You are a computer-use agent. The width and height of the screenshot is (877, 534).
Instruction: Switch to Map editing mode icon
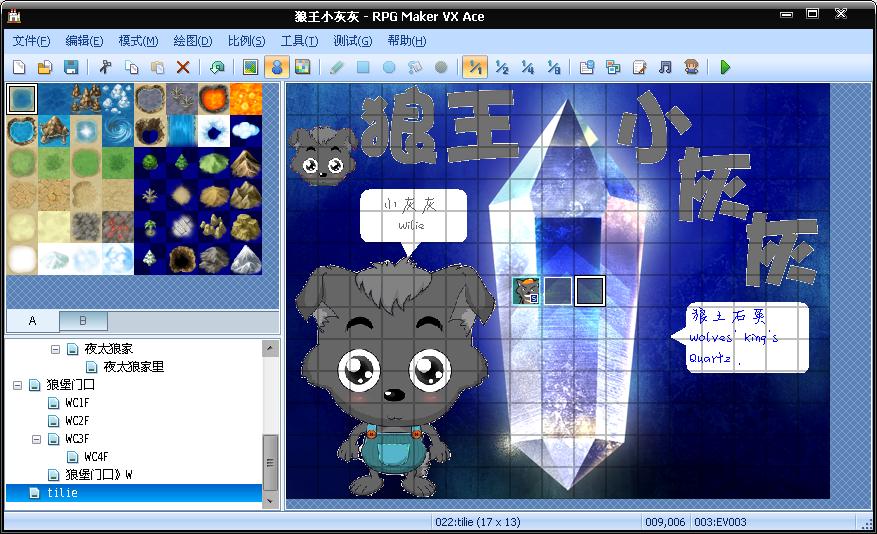[x=251, y=67]
